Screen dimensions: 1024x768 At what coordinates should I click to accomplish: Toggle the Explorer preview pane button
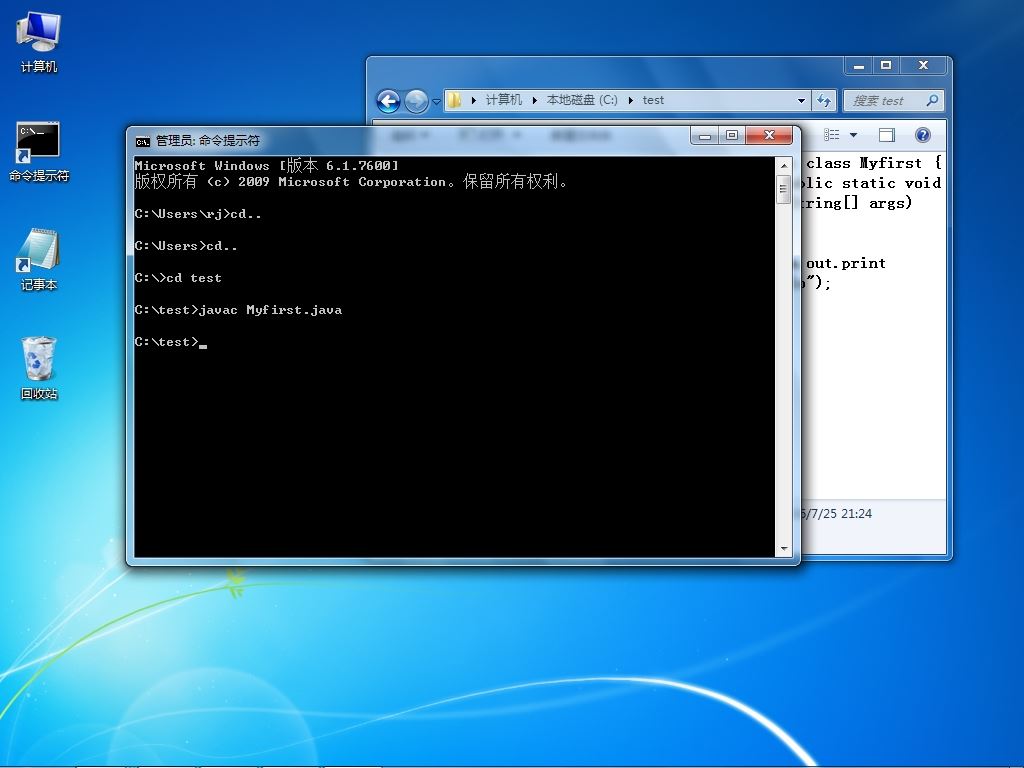[x=886, y=135]
